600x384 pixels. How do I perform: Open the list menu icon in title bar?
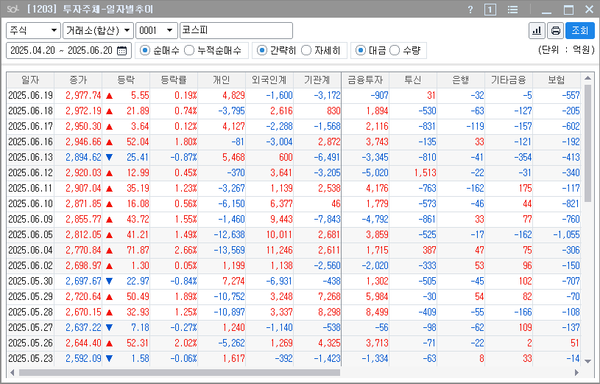(512, 10)
